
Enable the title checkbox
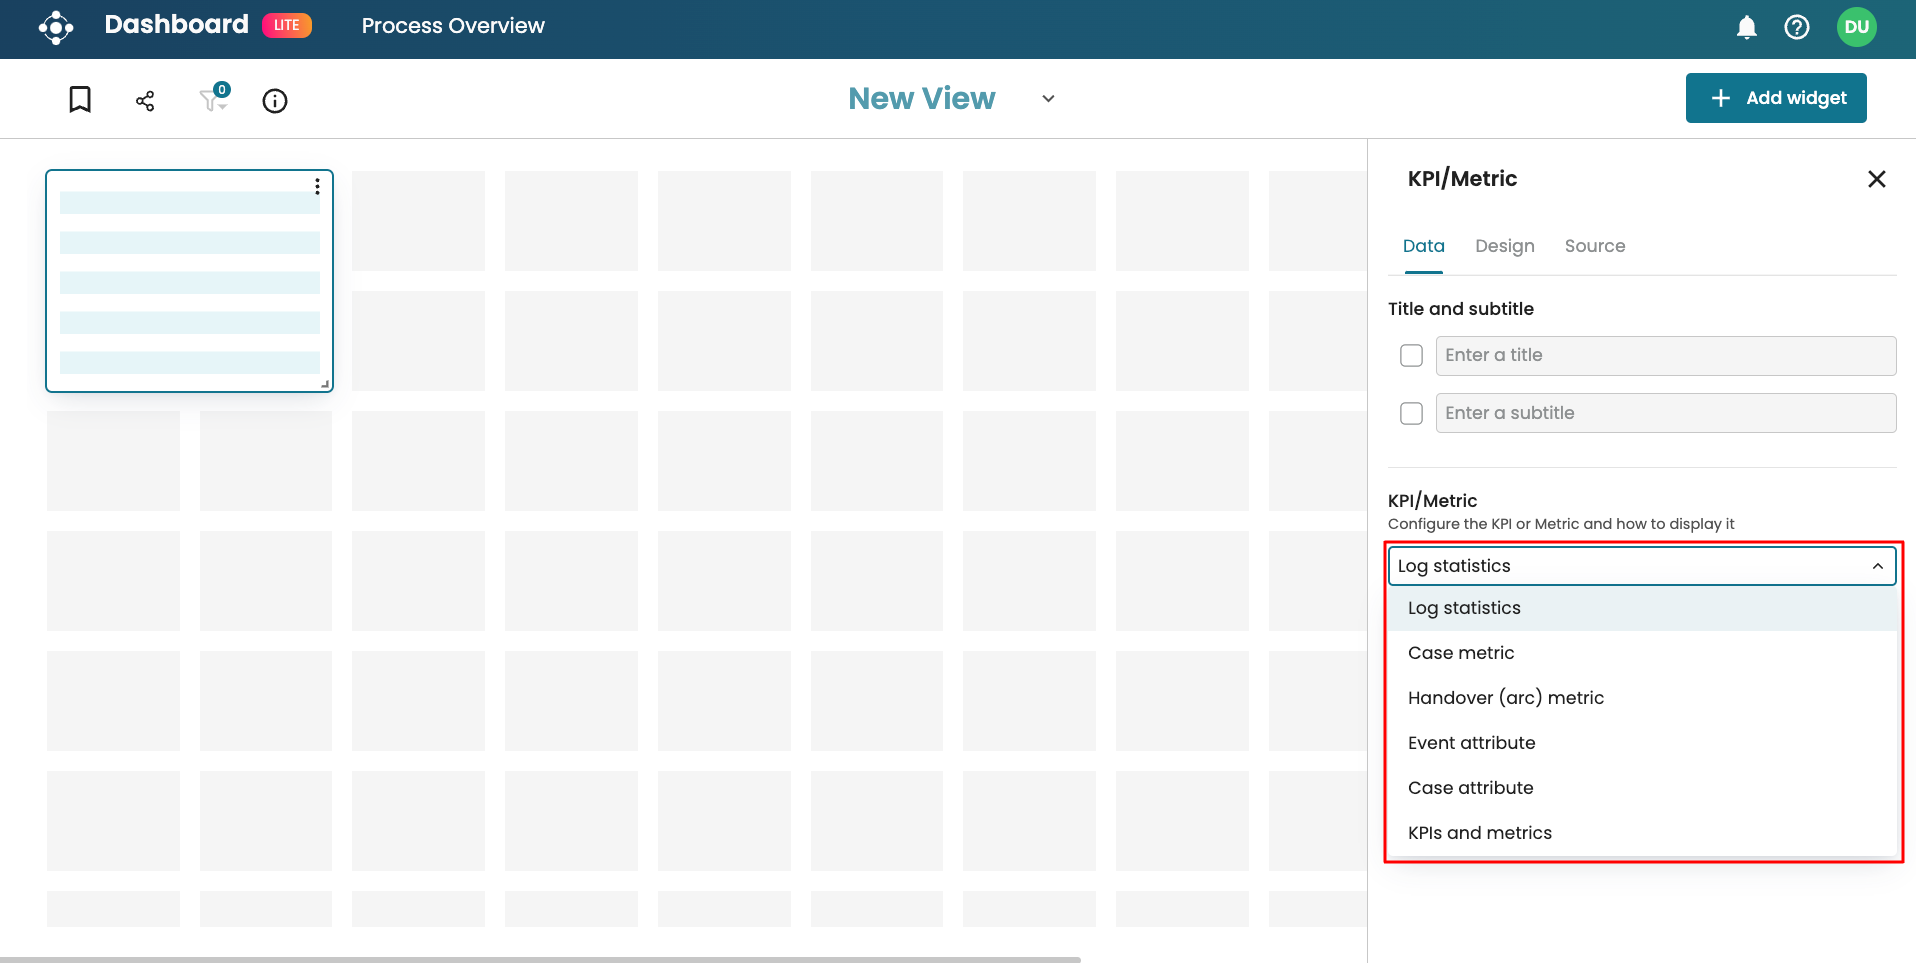pyautogui.click(x=1411, y=356)
